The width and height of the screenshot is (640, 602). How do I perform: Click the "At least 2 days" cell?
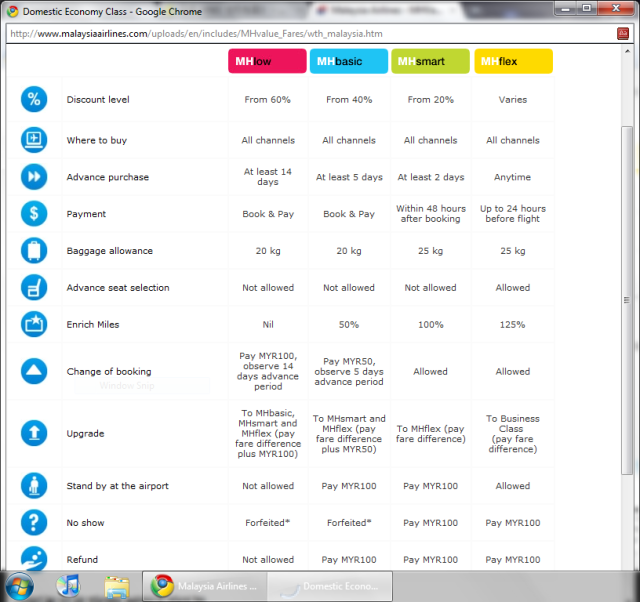coord(431,177)
